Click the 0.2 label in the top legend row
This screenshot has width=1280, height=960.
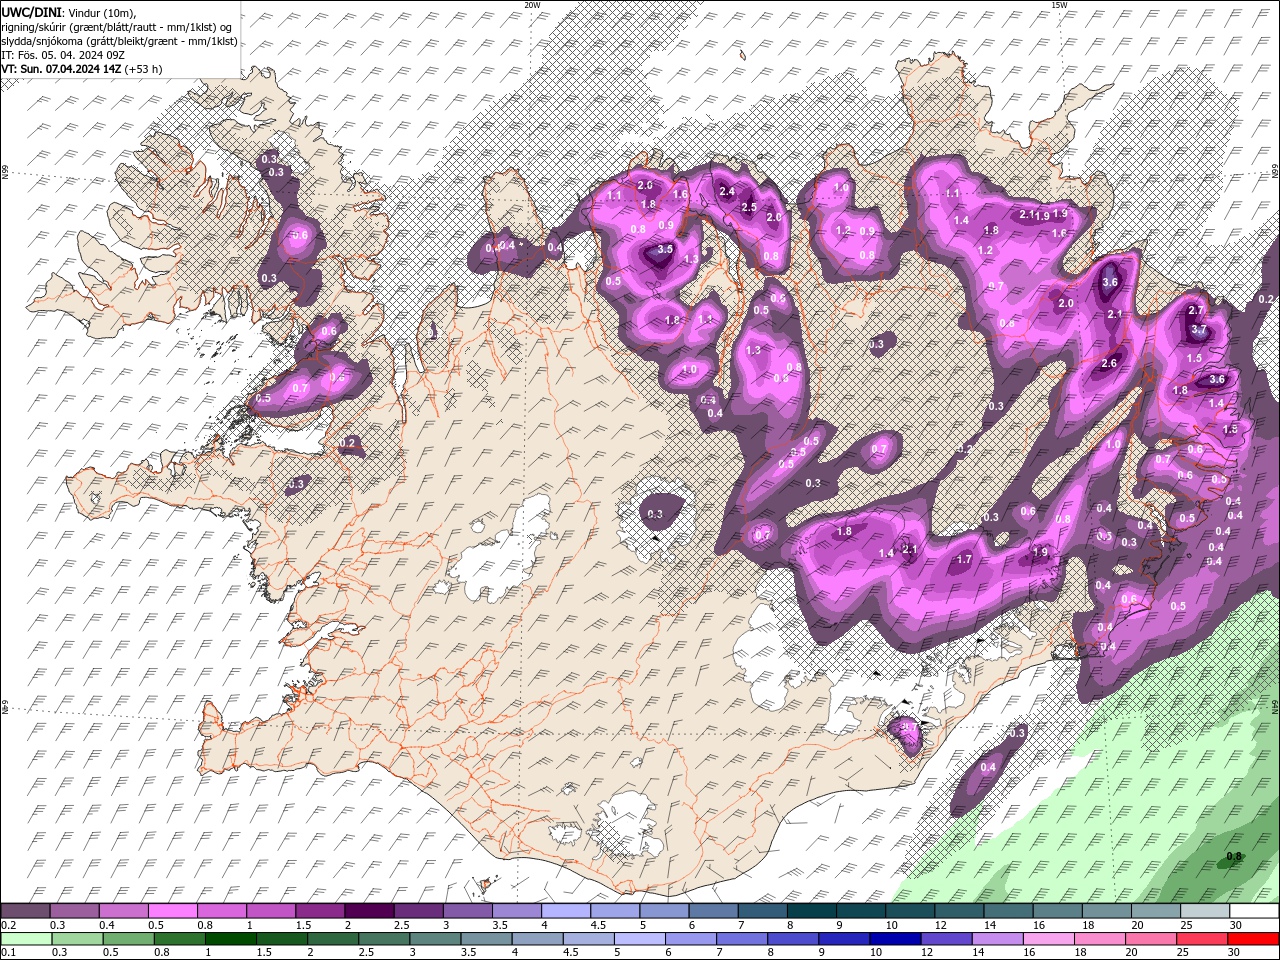[x=8, y=925]
